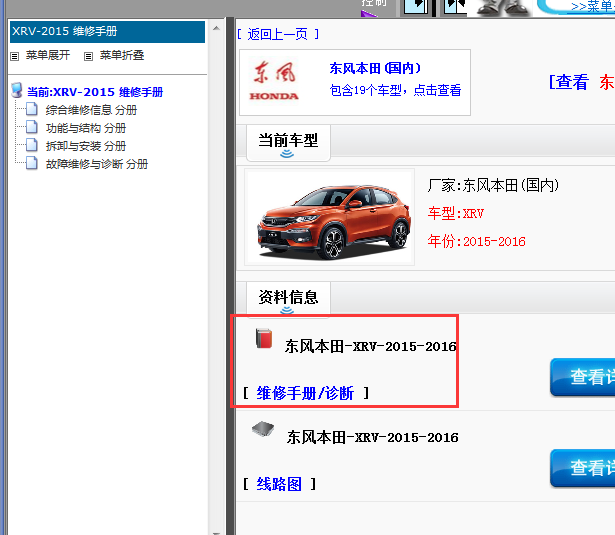The image size is (615, 535).
Task: Click 包含19个车型,点击查看 link
Action: pyautogui.click(x=395, y=91)
